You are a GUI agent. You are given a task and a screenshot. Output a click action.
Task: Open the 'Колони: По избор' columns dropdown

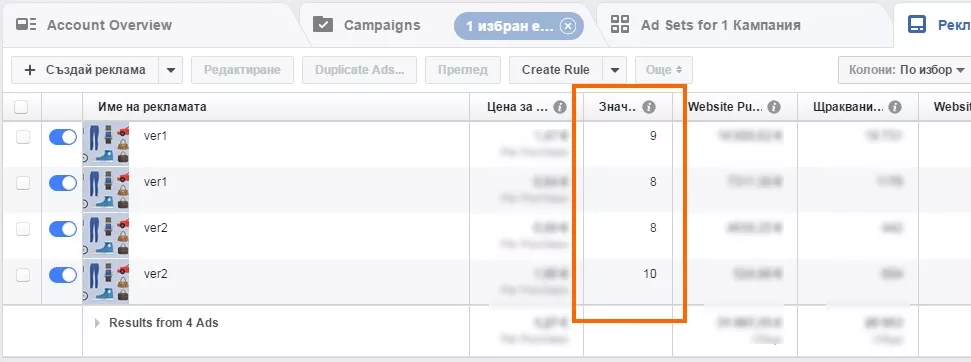(x=904, y=70)
